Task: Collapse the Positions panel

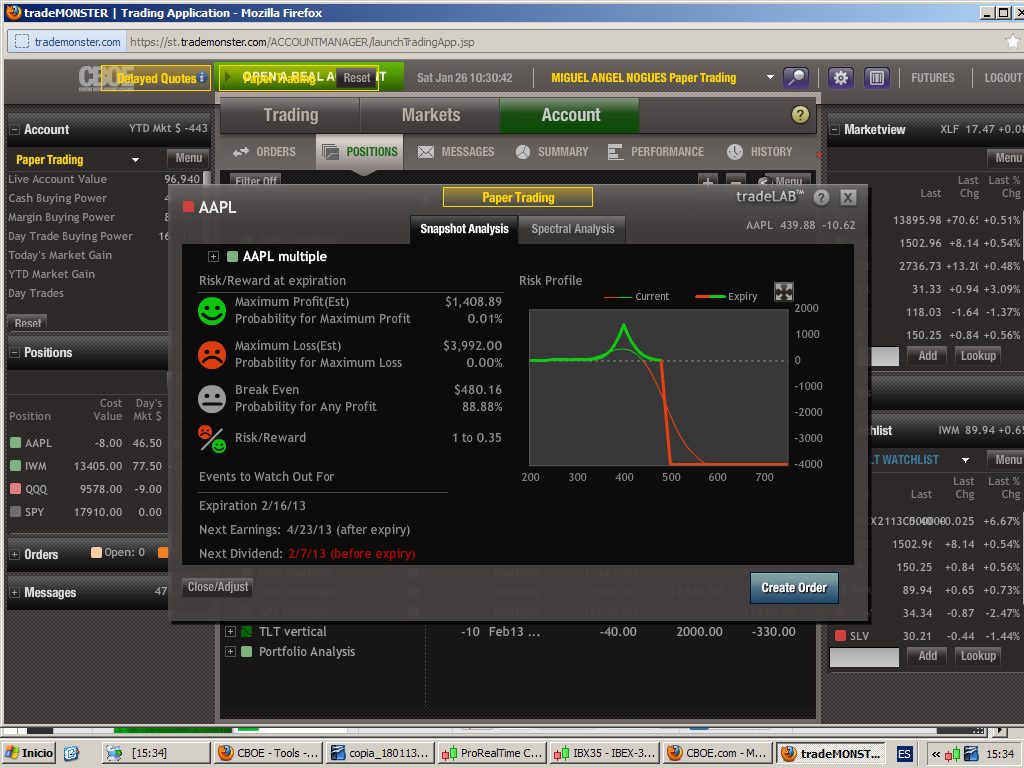Action: (x=14, y=353)
